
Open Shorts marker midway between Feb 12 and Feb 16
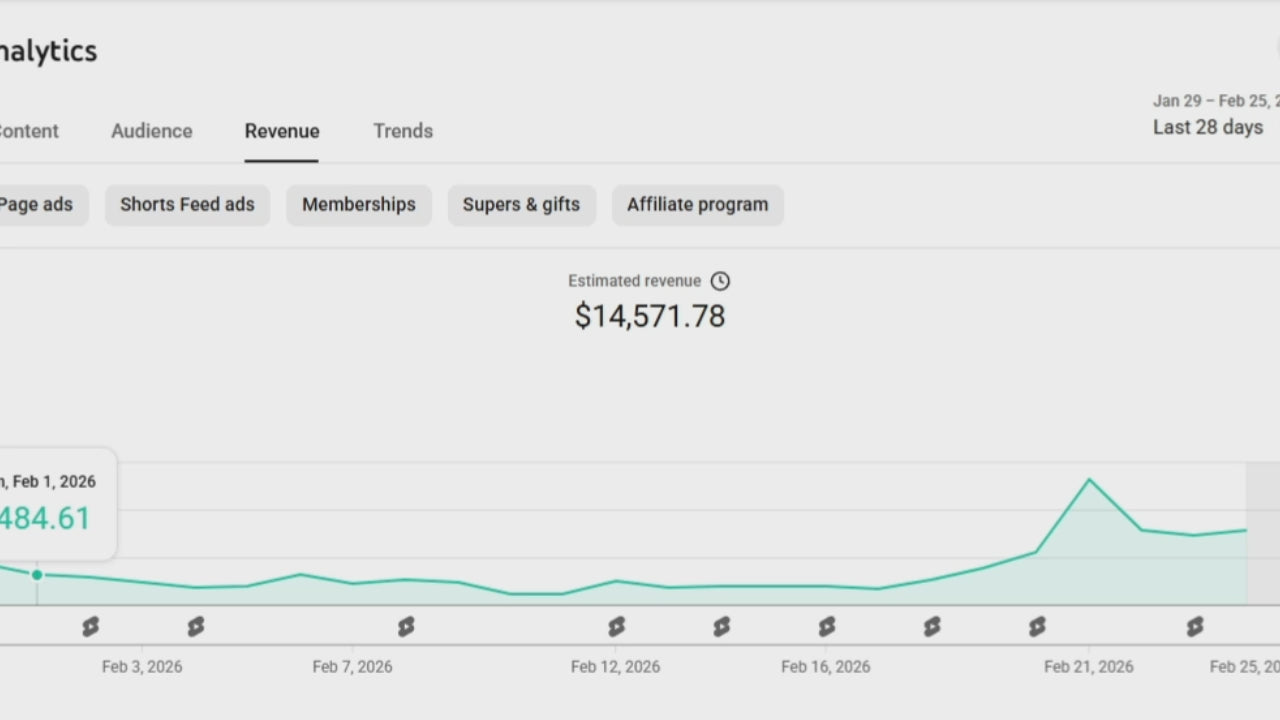click(721, 627)
